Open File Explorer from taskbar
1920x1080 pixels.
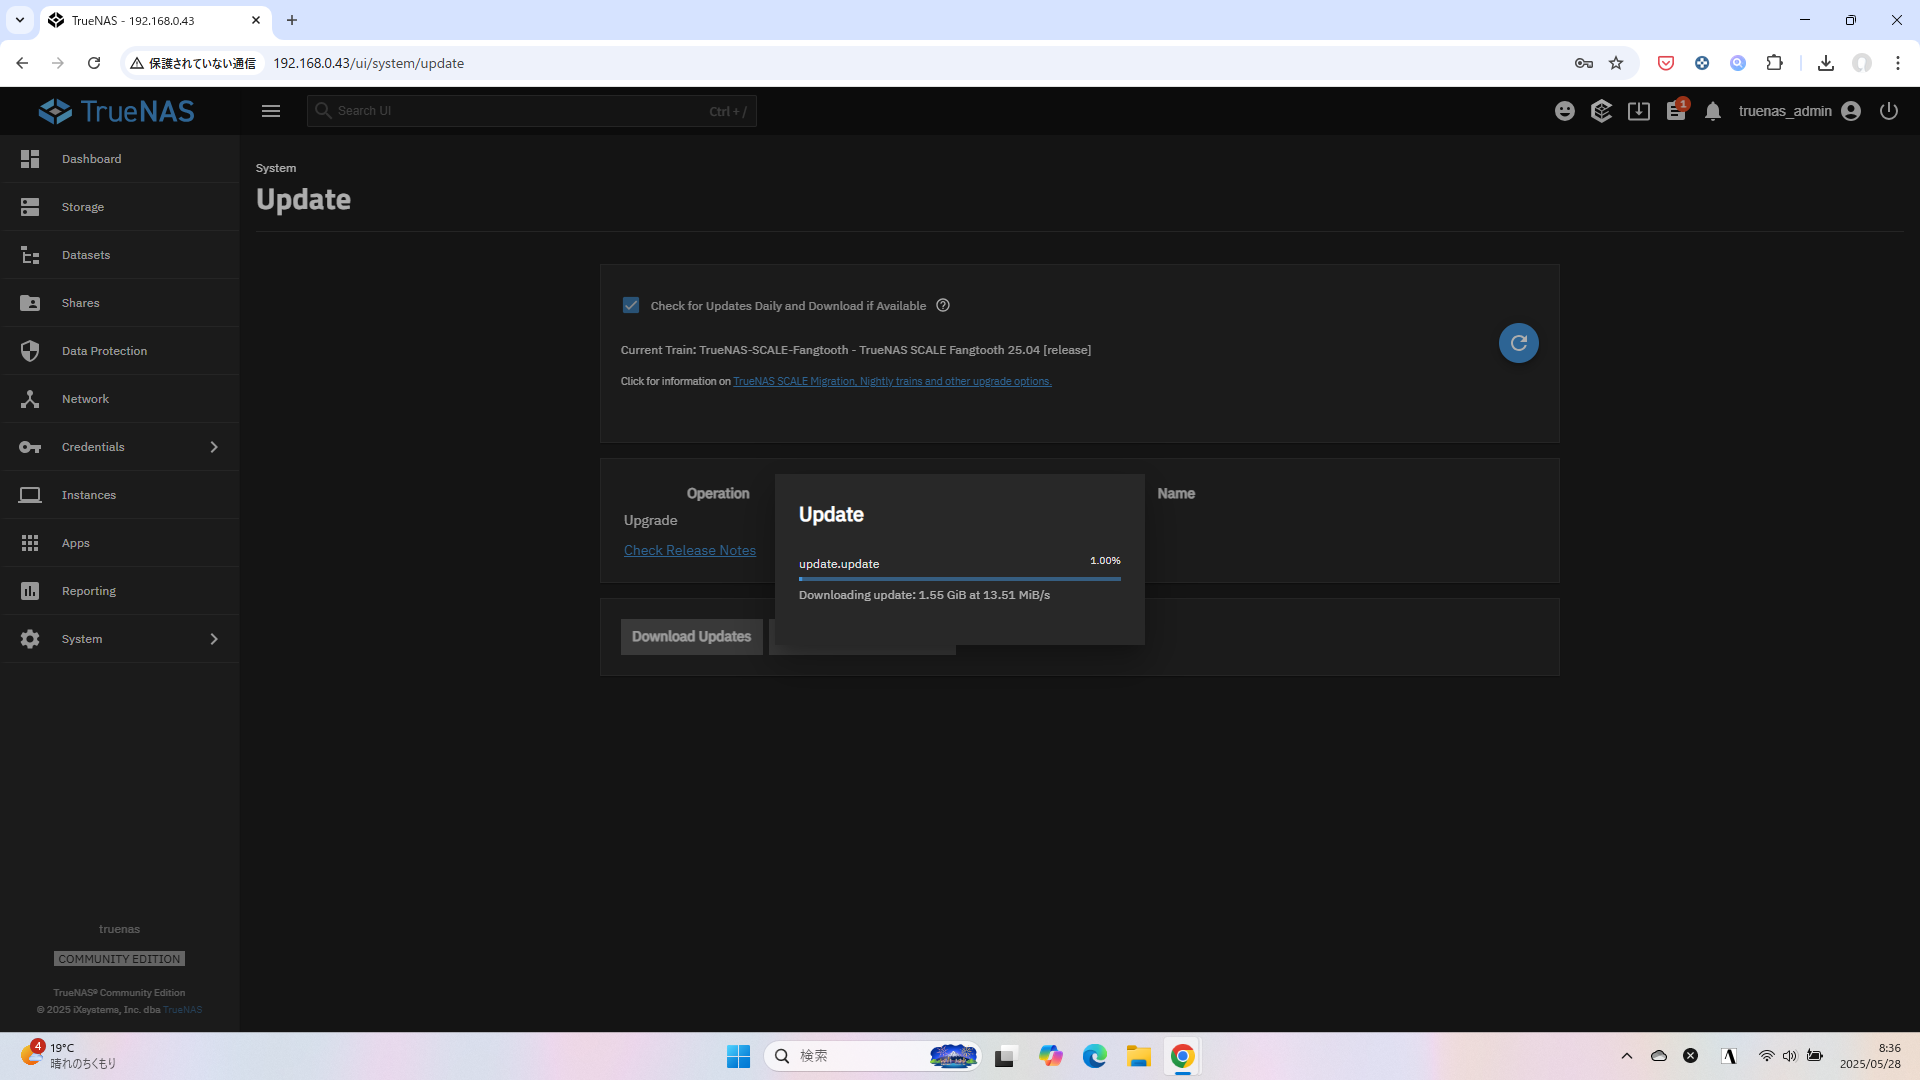click(1139, 1056)
